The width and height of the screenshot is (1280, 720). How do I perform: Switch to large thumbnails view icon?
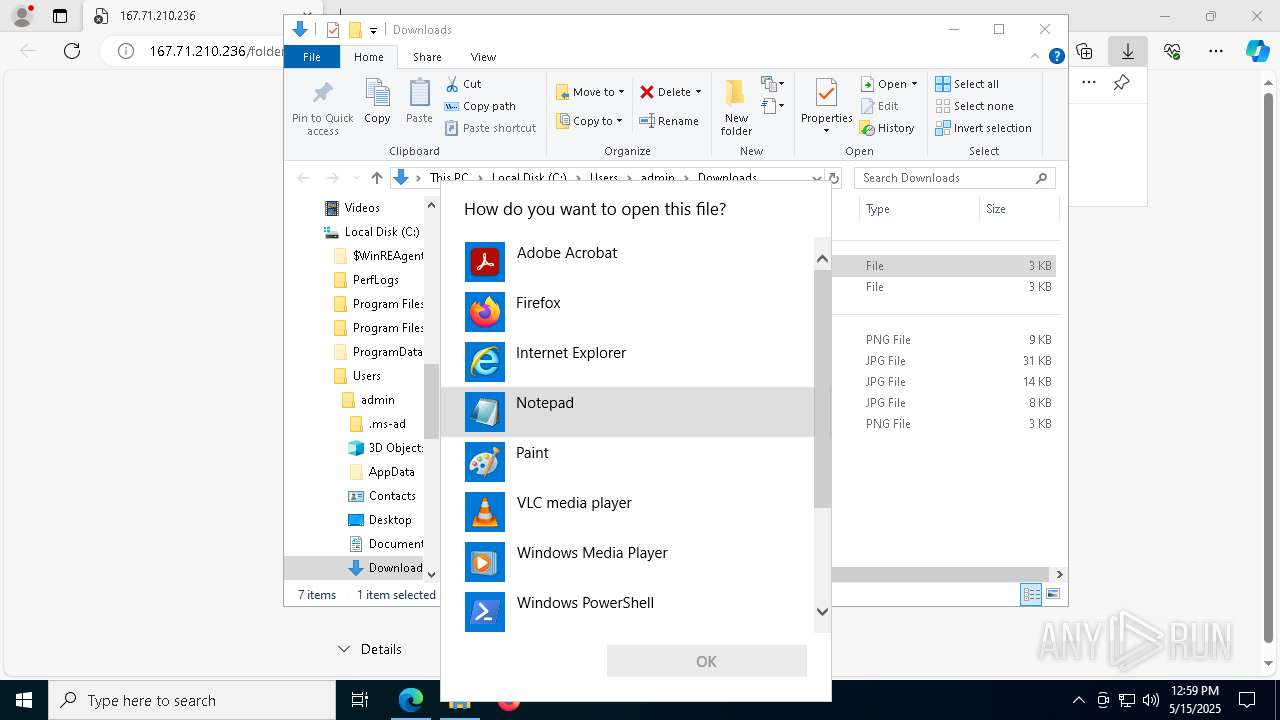click(x=1052, y=594)
